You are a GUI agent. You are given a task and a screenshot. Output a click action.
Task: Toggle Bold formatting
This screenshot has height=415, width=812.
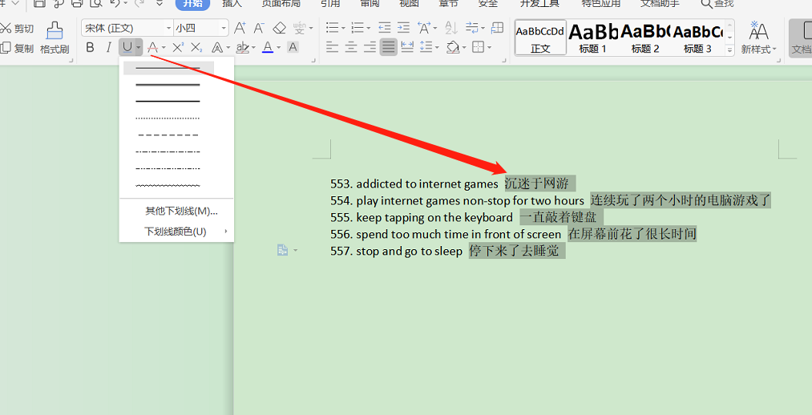pos(90,48)
